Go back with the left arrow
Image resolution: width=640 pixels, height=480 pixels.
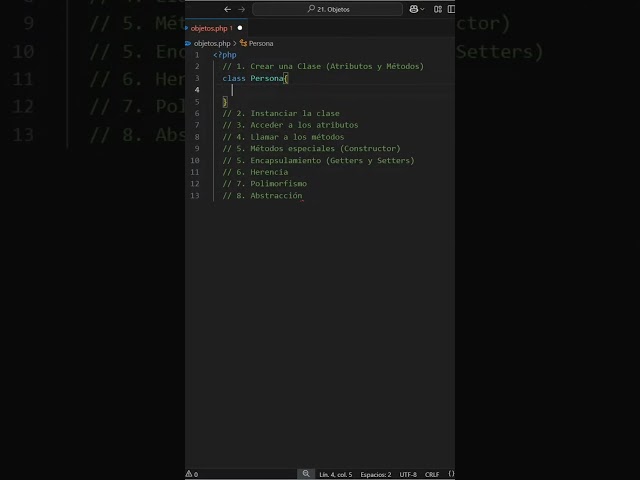click(x=227, y=9)
